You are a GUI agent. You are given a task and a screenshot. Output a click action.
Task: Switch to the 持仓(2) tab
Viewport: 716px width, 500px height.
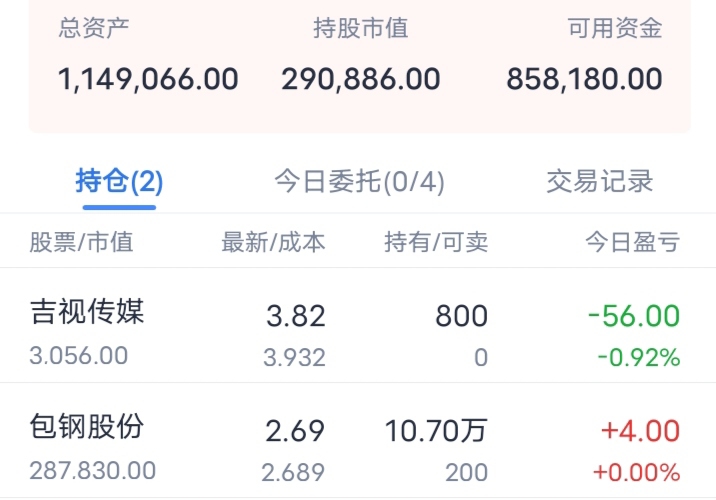[x=119, y=182]
